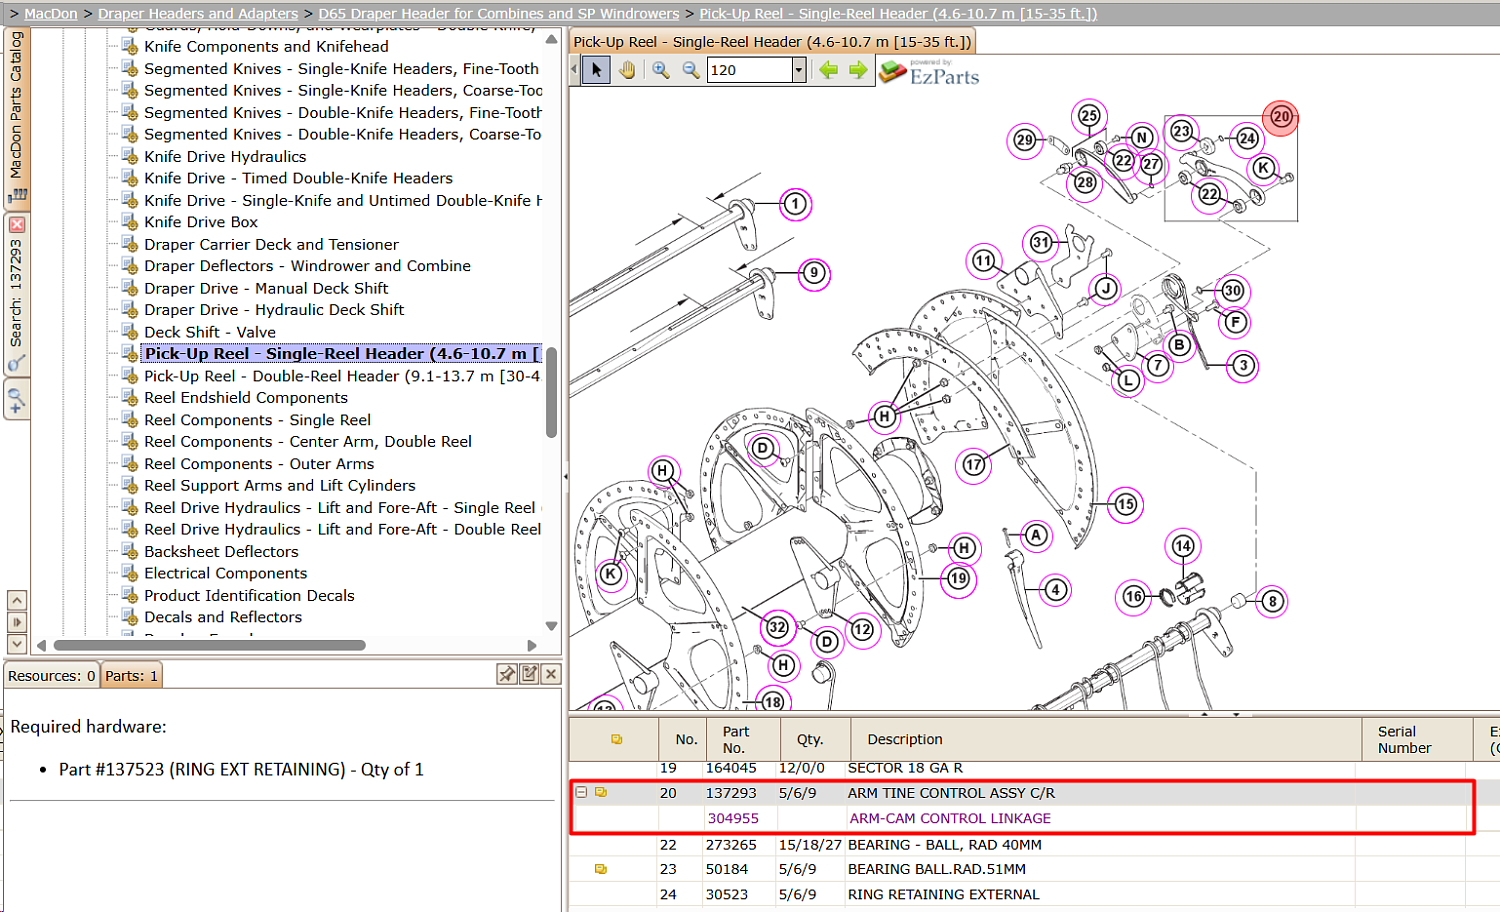Click the zoom value field showing 120
This screenshot has height=912, width=1500.
click(x=749, y=70)
